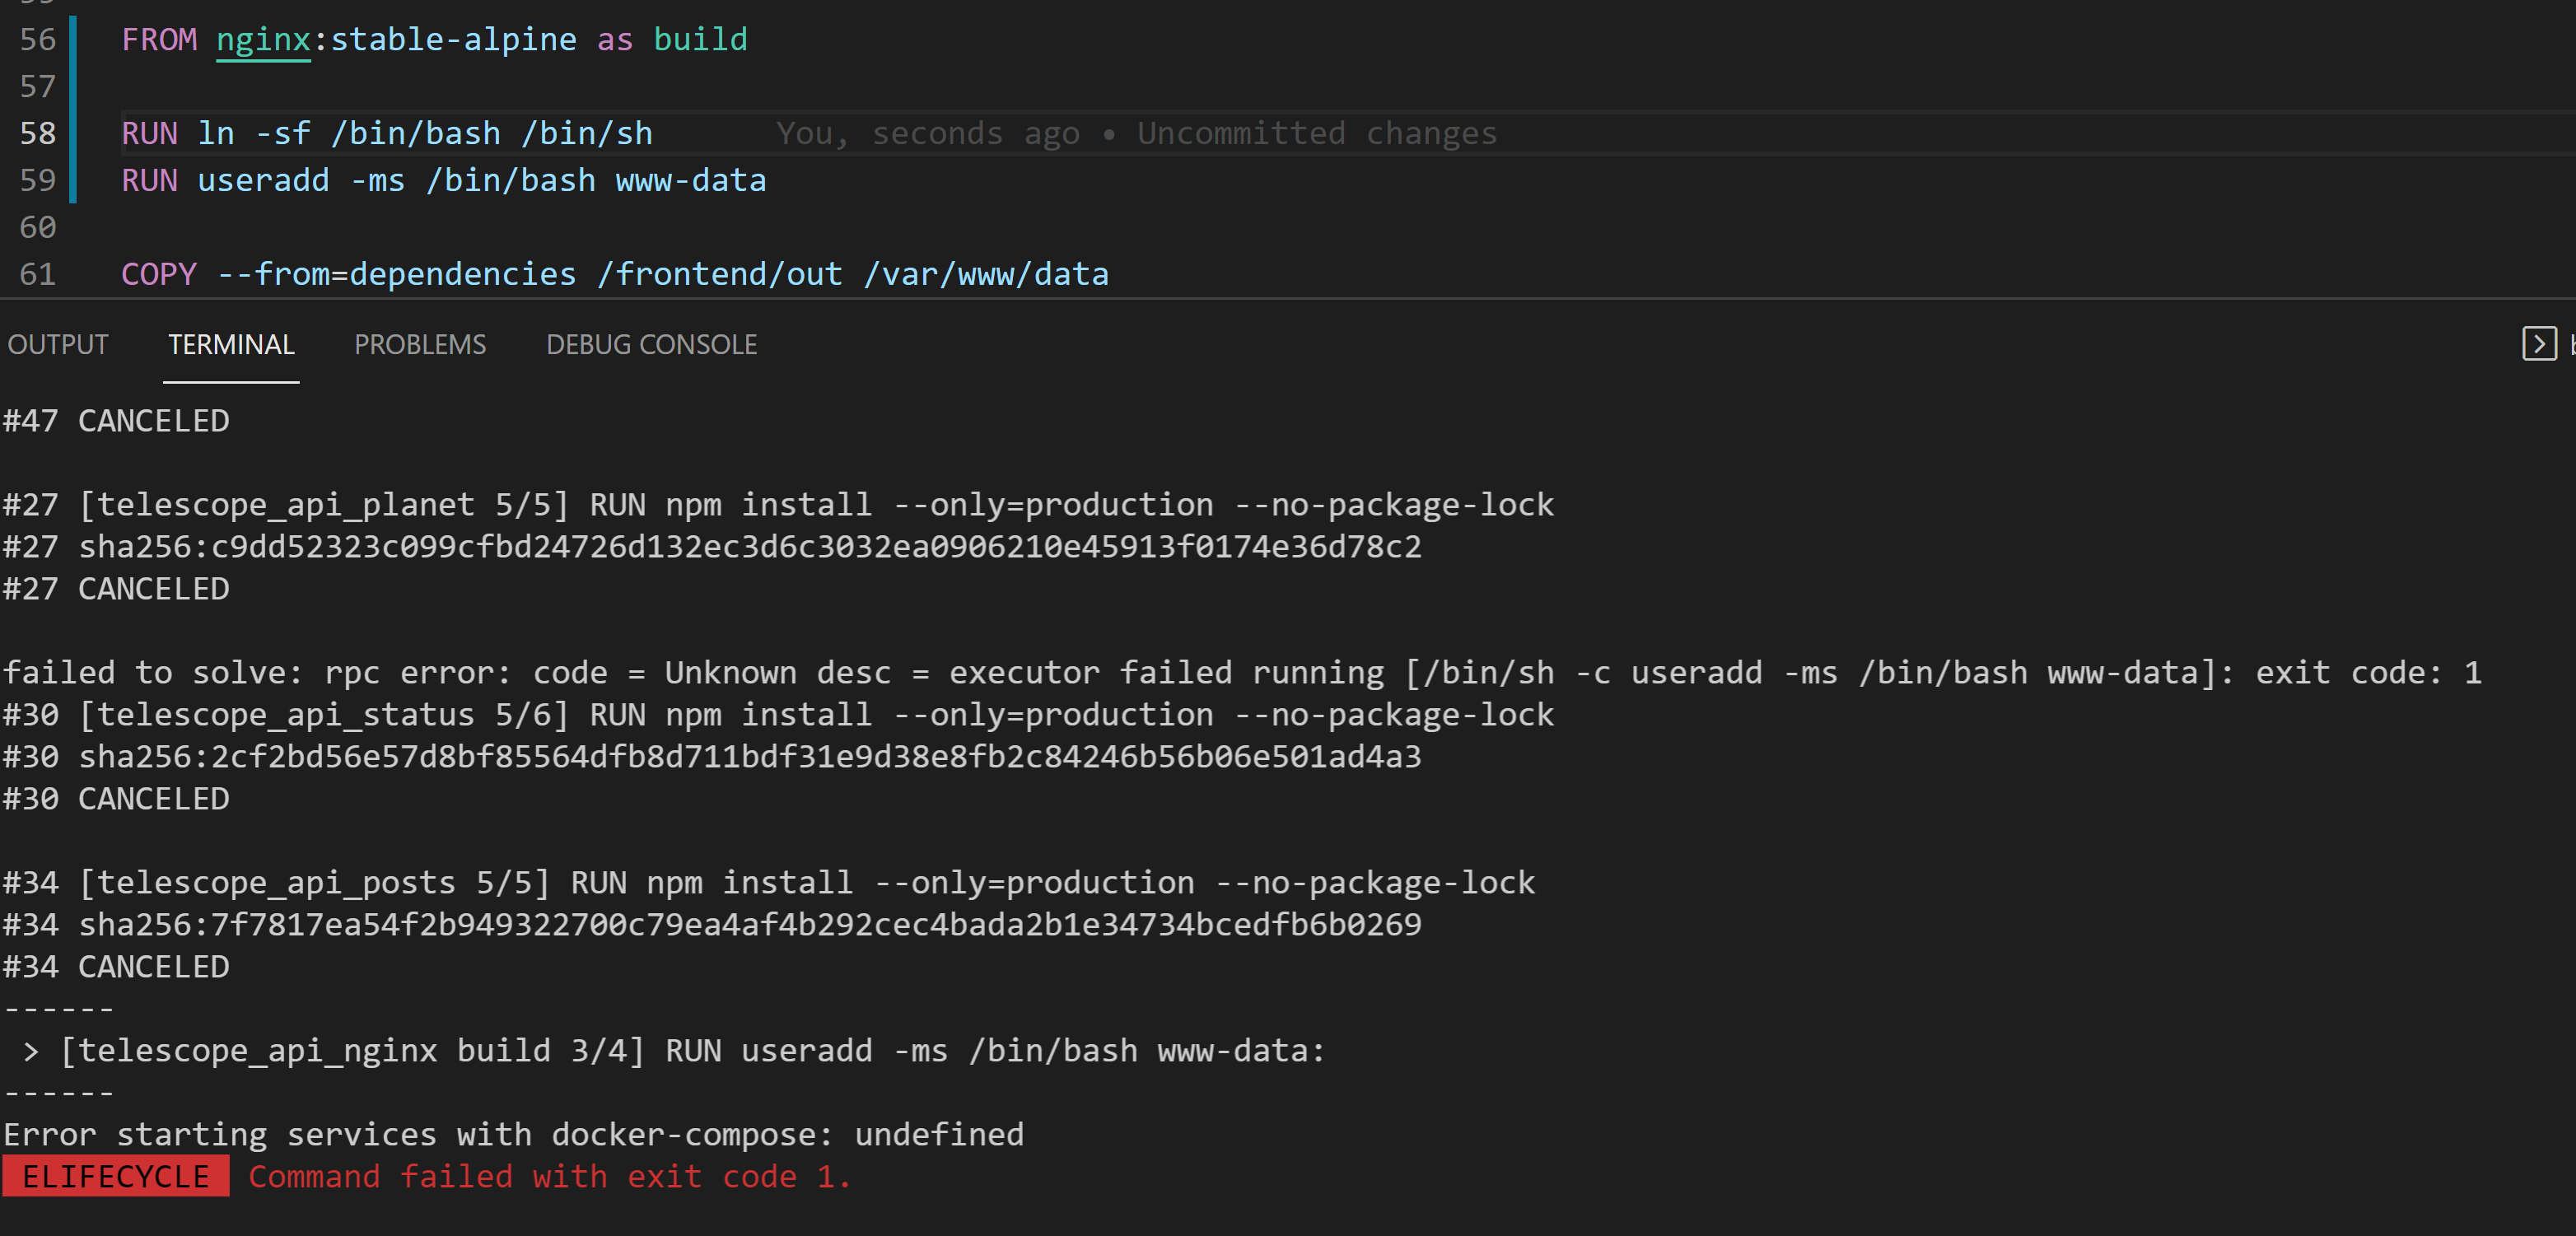Click the 'Error starting services' message
Viewport: 2576px width, 1236px height.
[x=512, y=1134]
